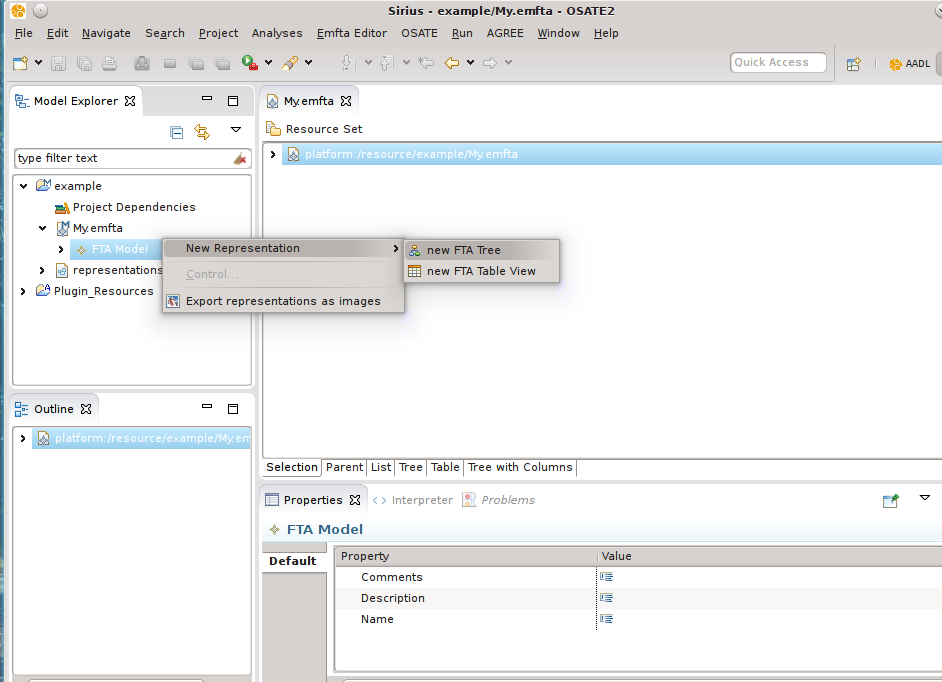942x682 pixels.
Task: Click the Export representations icon
Action: [173, 301]
